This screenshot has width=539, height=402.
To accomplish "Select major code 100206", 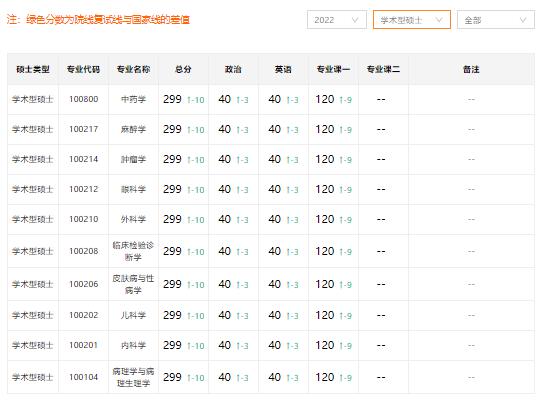I will (84, 284).
